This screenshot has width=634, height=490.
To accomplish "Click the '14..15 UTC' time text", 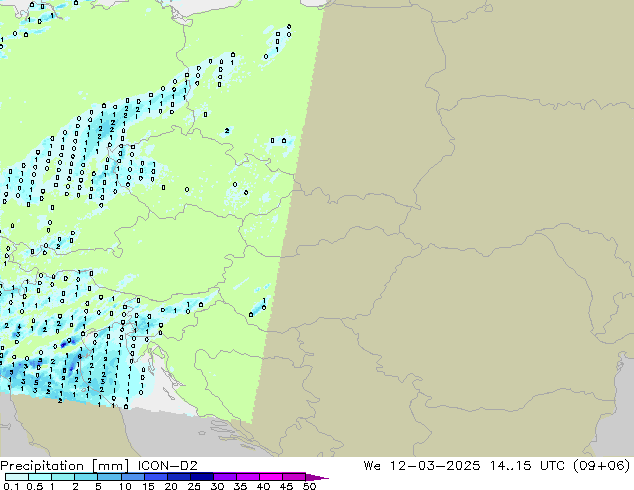I will click(529, 466).
